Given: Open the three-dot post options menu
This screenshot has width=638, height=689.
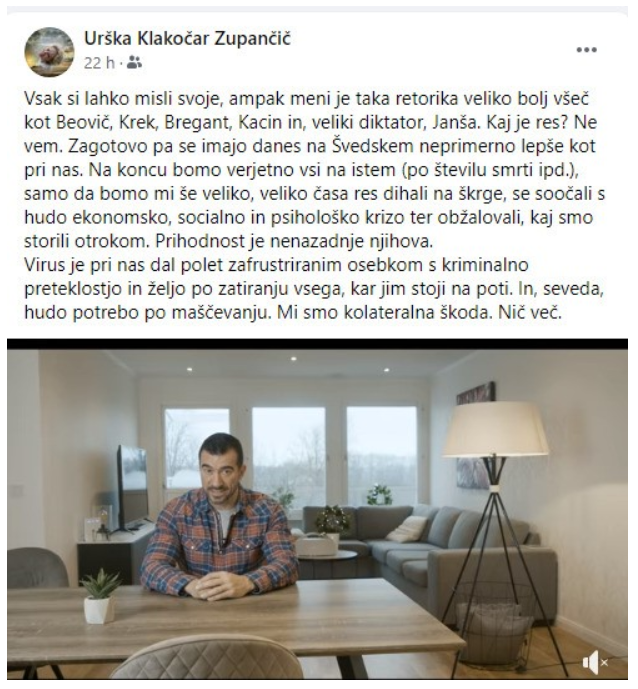Looking at the screenshot, I should [587, 50].
